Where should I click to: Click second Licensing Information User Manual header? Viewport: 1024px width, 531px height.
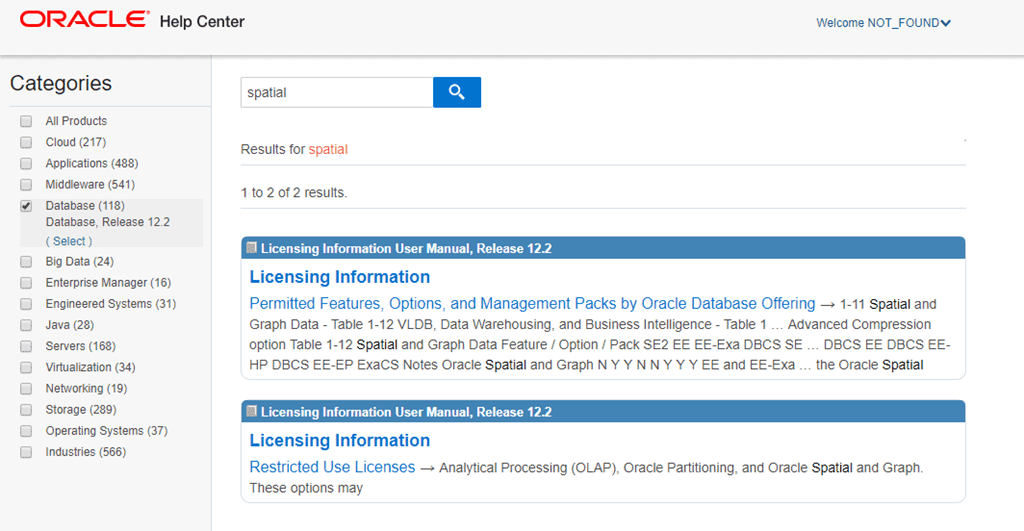coord(603,411)
